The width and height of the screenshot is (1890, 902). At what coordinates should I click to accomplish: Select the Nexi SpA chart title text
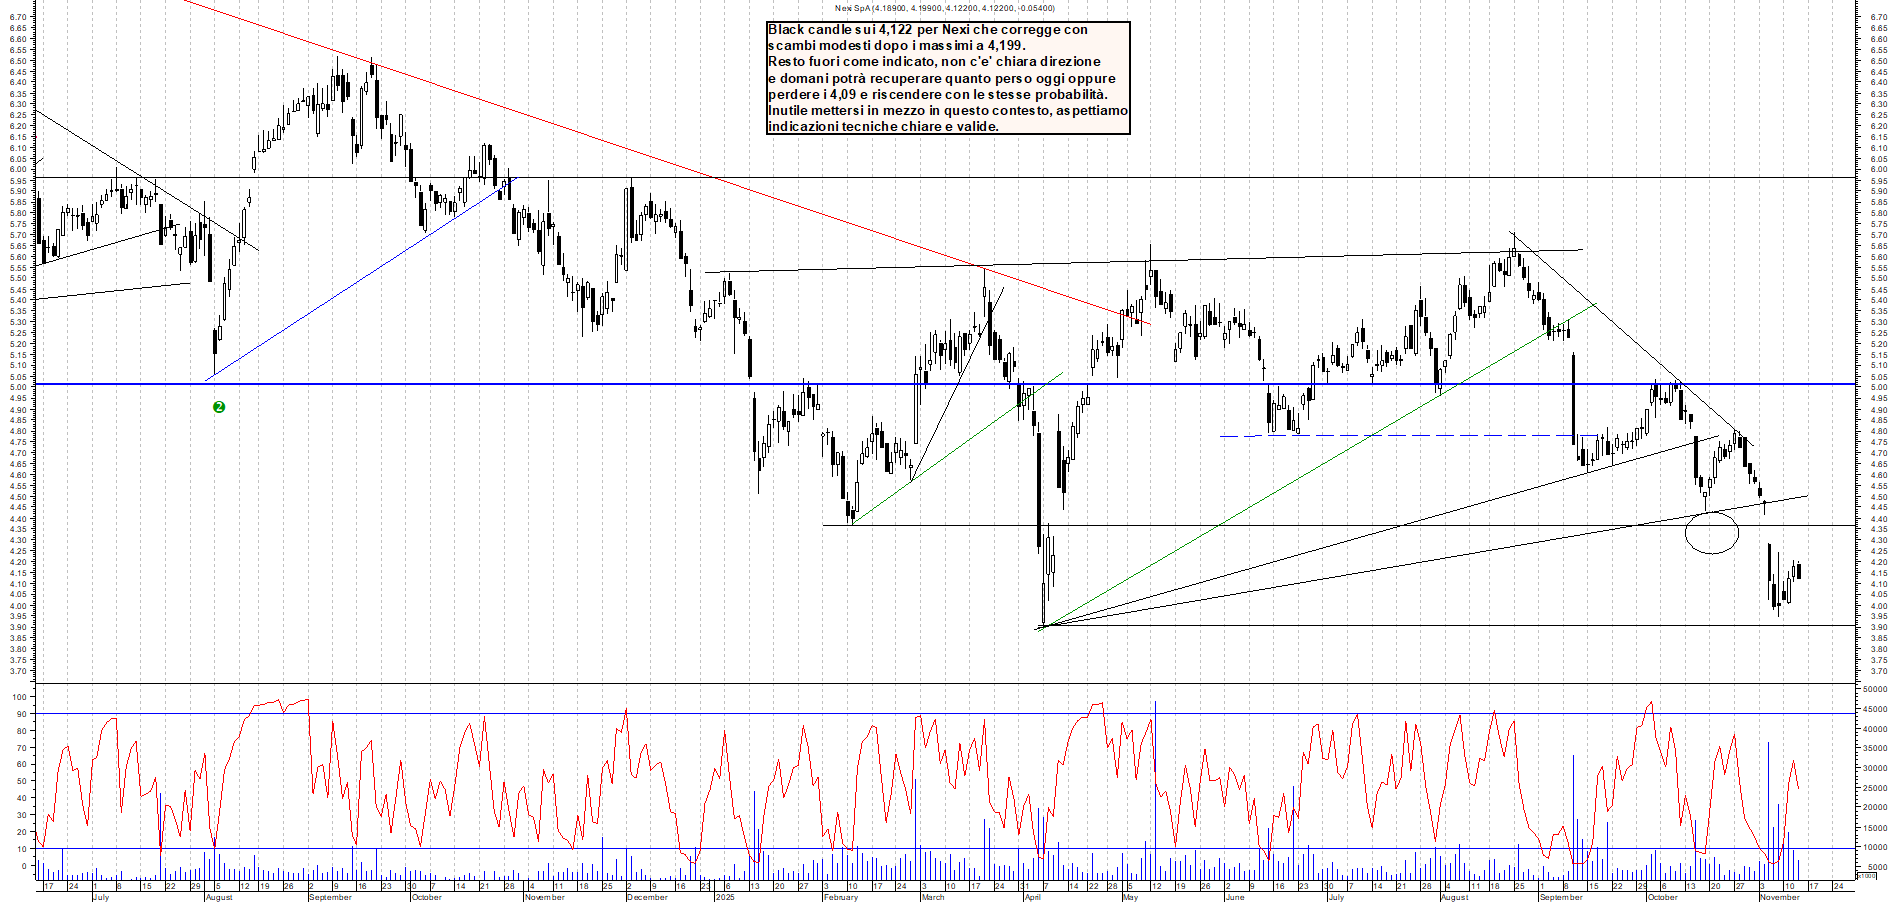[943, 7]
